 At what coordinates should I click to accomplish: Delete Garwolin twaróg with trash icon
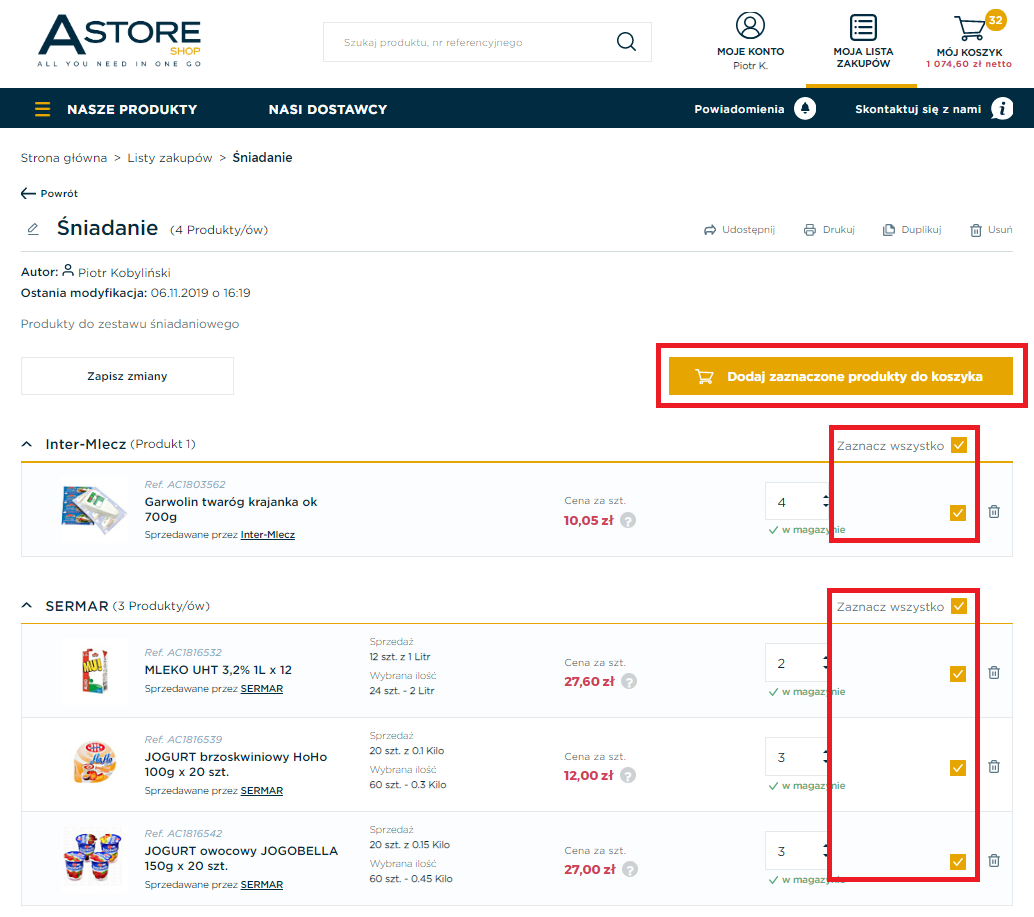pyautogui.click(x=994, y=512)
